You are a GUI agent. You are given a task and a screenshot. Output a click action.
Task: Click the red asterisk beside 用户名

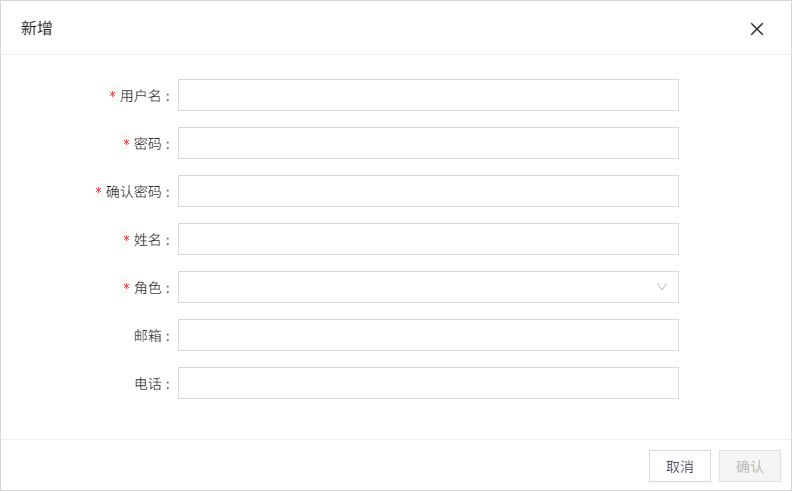(x=113, y=96)
